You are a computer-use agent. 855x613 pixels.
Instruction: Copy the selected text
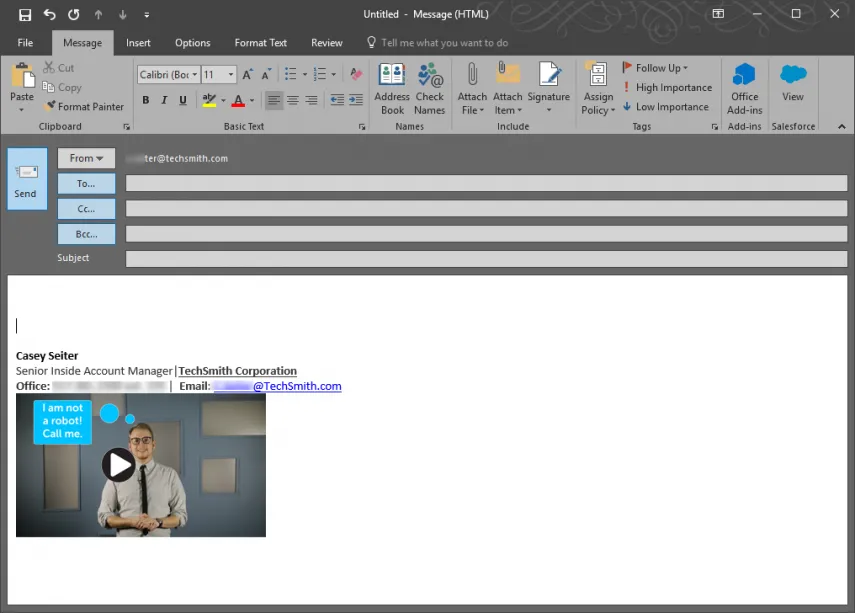(x=62, y=87)
